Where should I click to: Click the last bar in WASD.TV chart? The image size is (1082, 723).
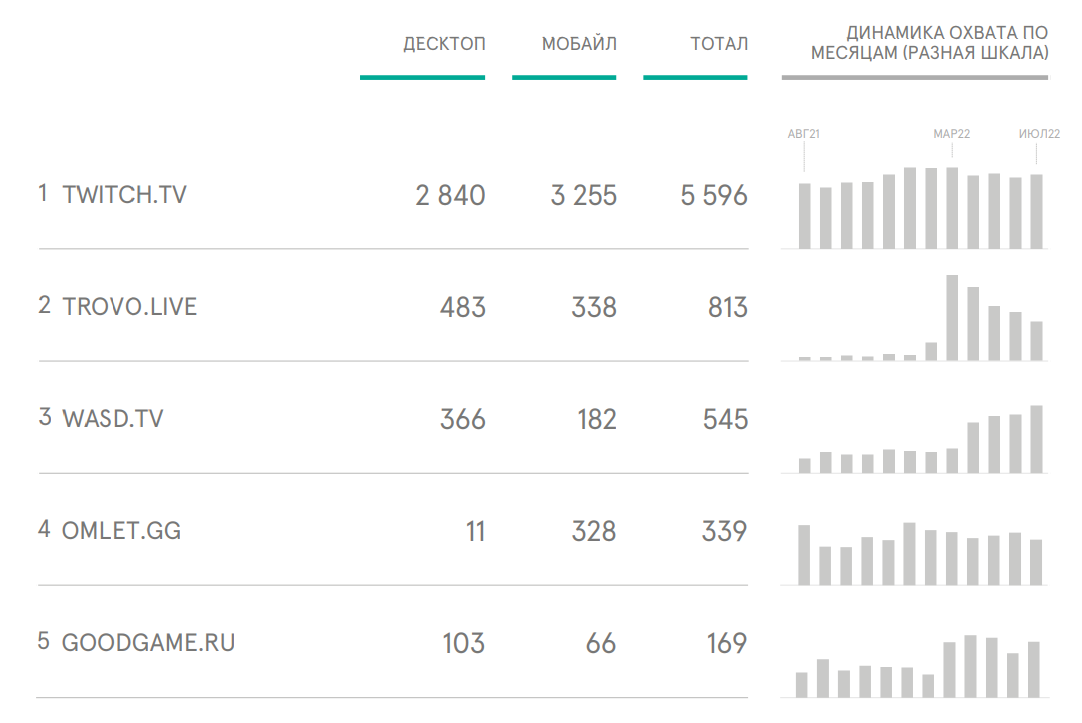tap(1036, 438)
